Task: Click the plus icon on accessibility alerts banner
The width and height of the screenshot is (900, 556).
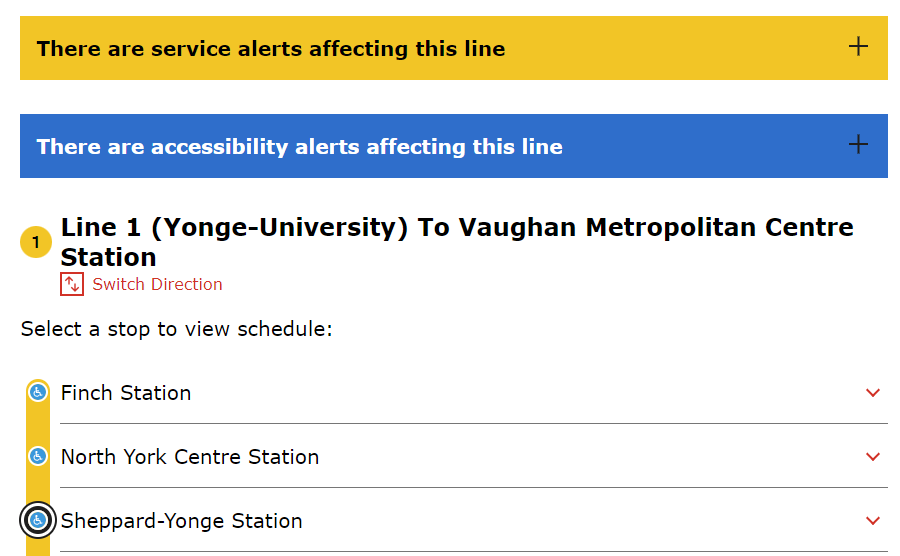Action: [858, 145]
